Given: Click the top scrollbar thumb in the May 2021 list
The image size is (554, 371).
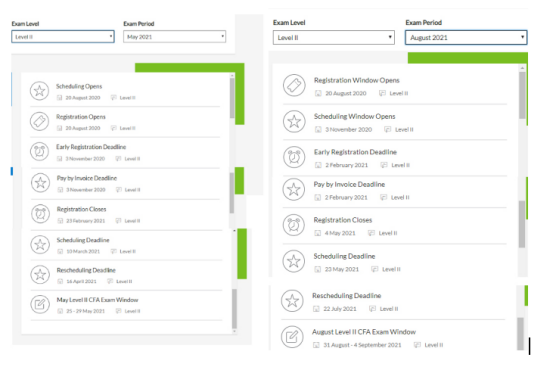Looking at the screenshot, I should click(232, 98).
